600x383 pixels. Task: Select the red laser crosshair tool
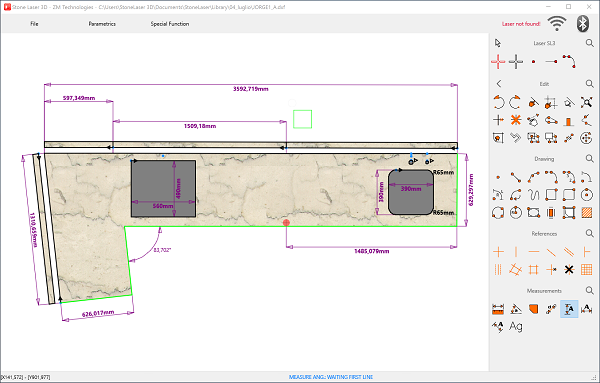click(x=498, y=61)
